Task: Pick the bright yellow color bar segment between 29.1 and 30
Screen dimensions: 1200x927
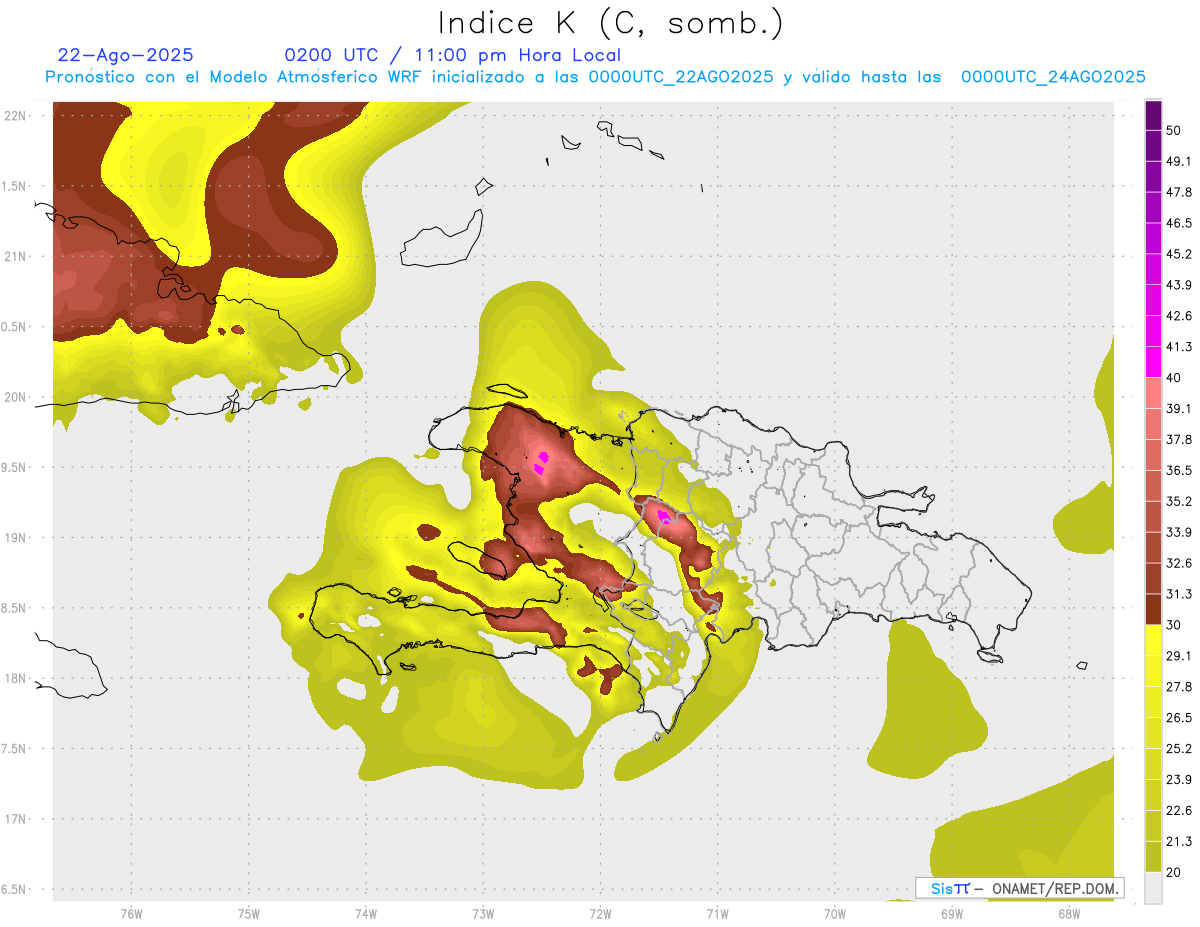Action: tap(1153, 640)
